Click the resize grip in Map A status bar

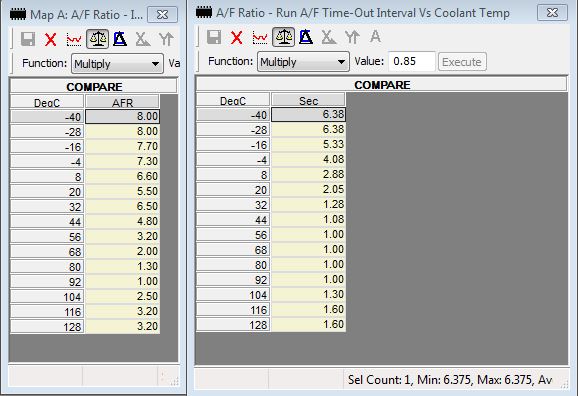coord(174,382)
